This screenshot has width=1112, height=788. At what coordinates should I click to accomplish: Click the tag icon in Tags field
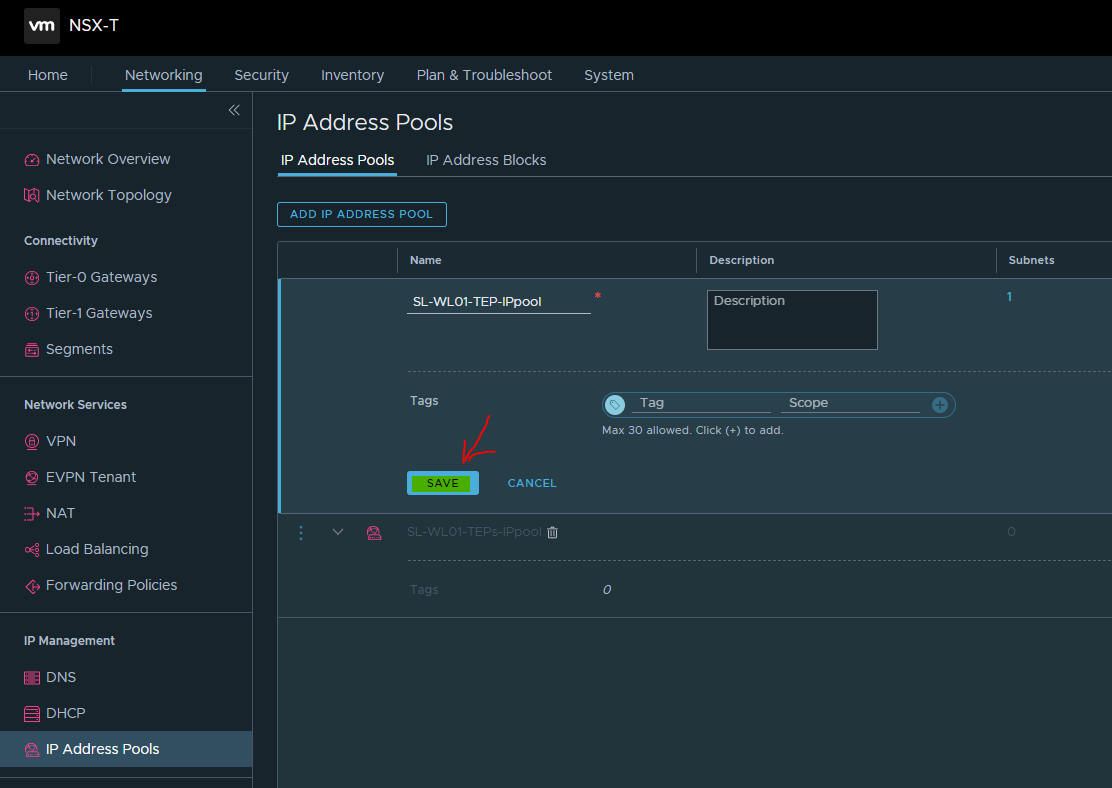(615, 405)
